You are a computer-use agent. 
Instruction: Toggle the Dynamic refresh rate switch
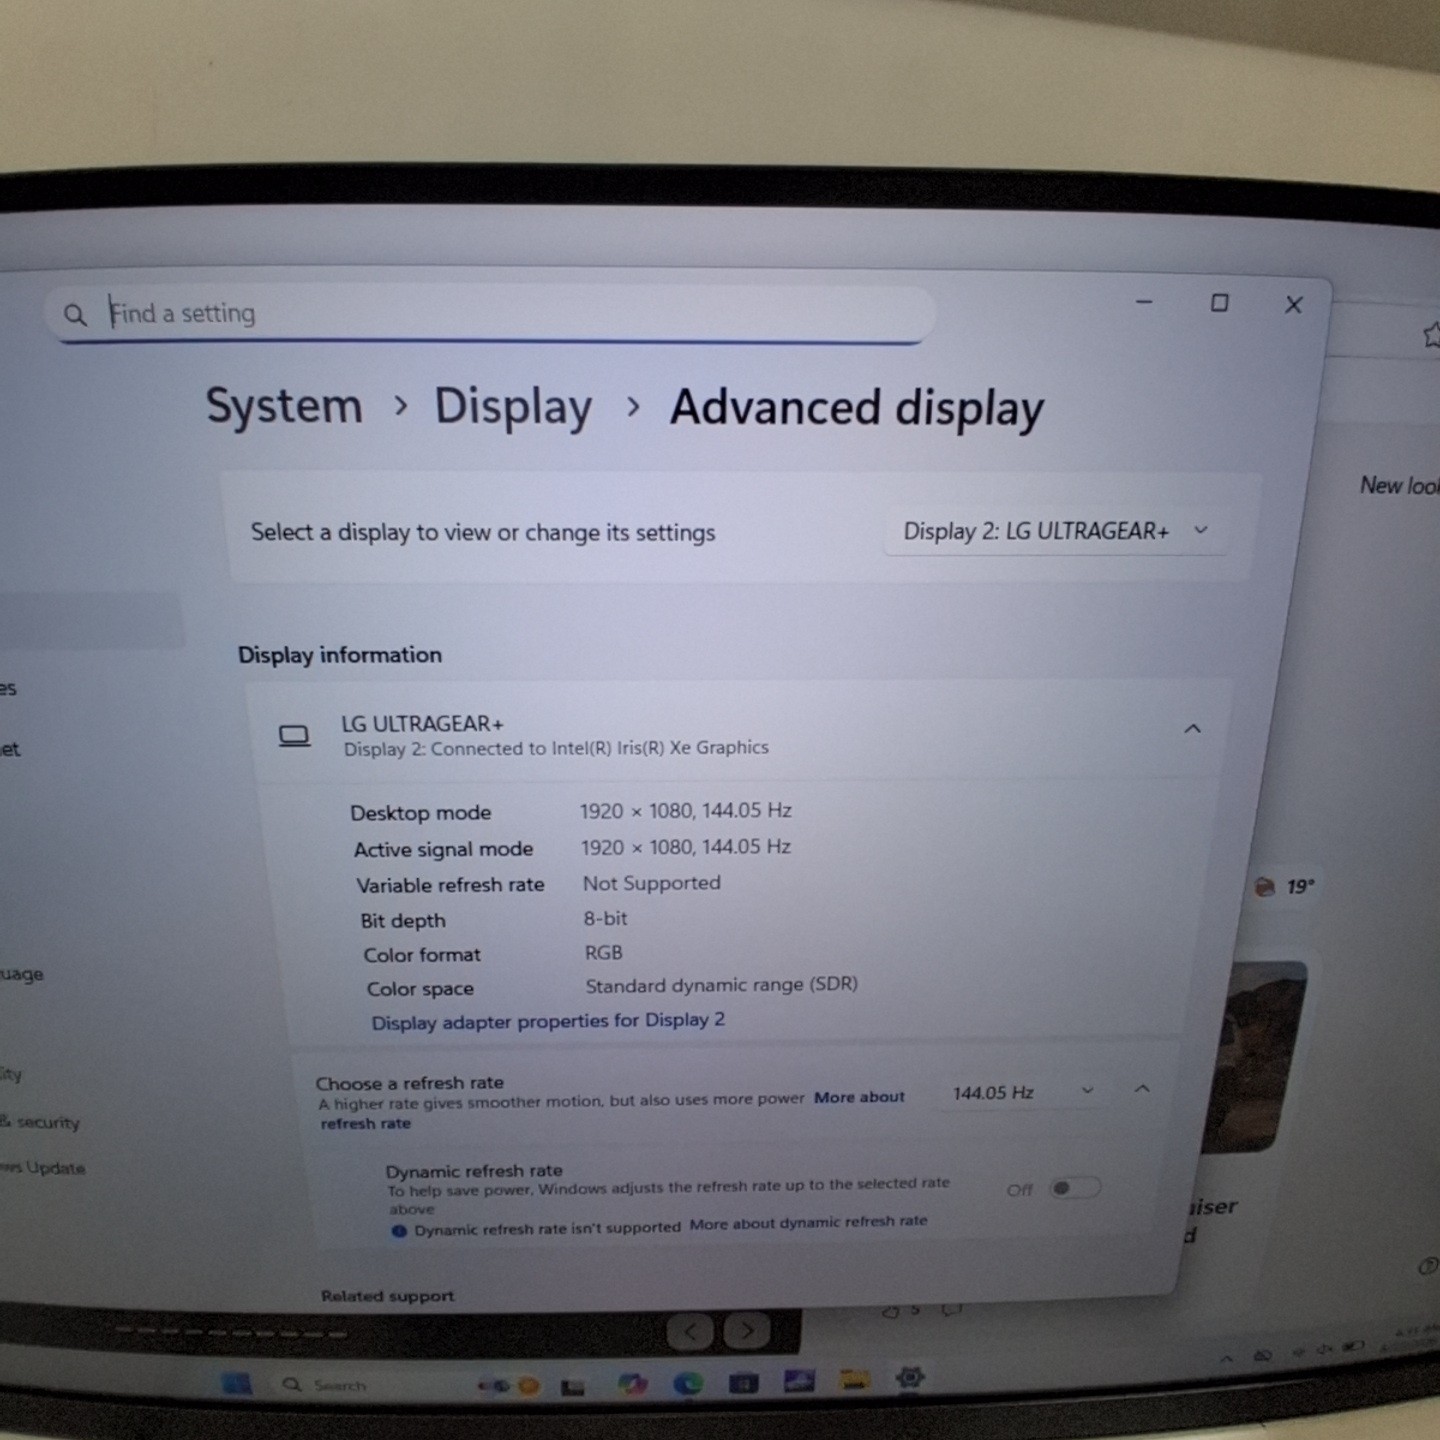click(x=1075, y=1188)
